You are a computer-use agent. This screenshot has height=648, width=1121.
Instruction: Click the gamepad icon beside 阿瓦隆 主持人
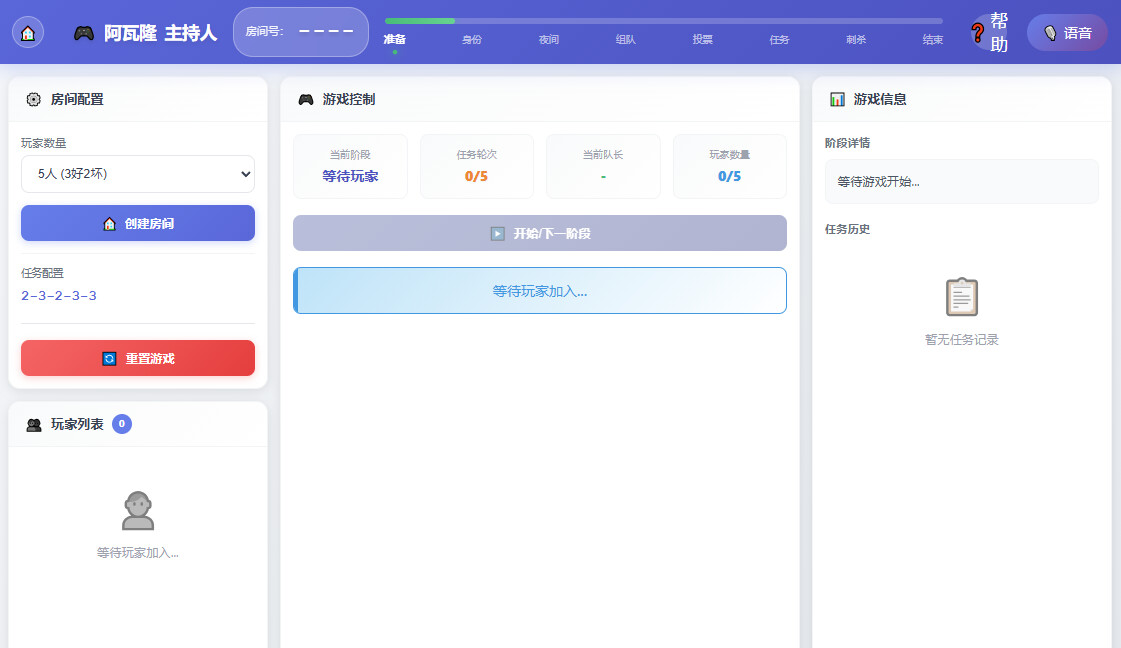point(84,33)
